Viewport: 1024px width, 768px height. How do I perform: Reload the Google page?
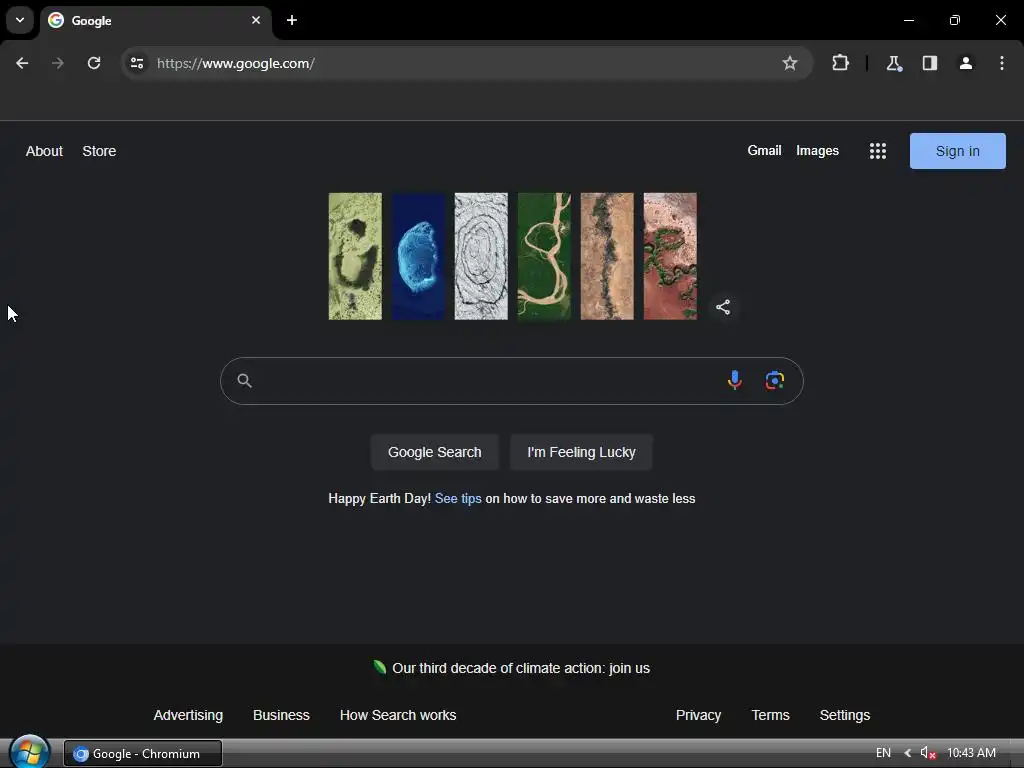94,63
